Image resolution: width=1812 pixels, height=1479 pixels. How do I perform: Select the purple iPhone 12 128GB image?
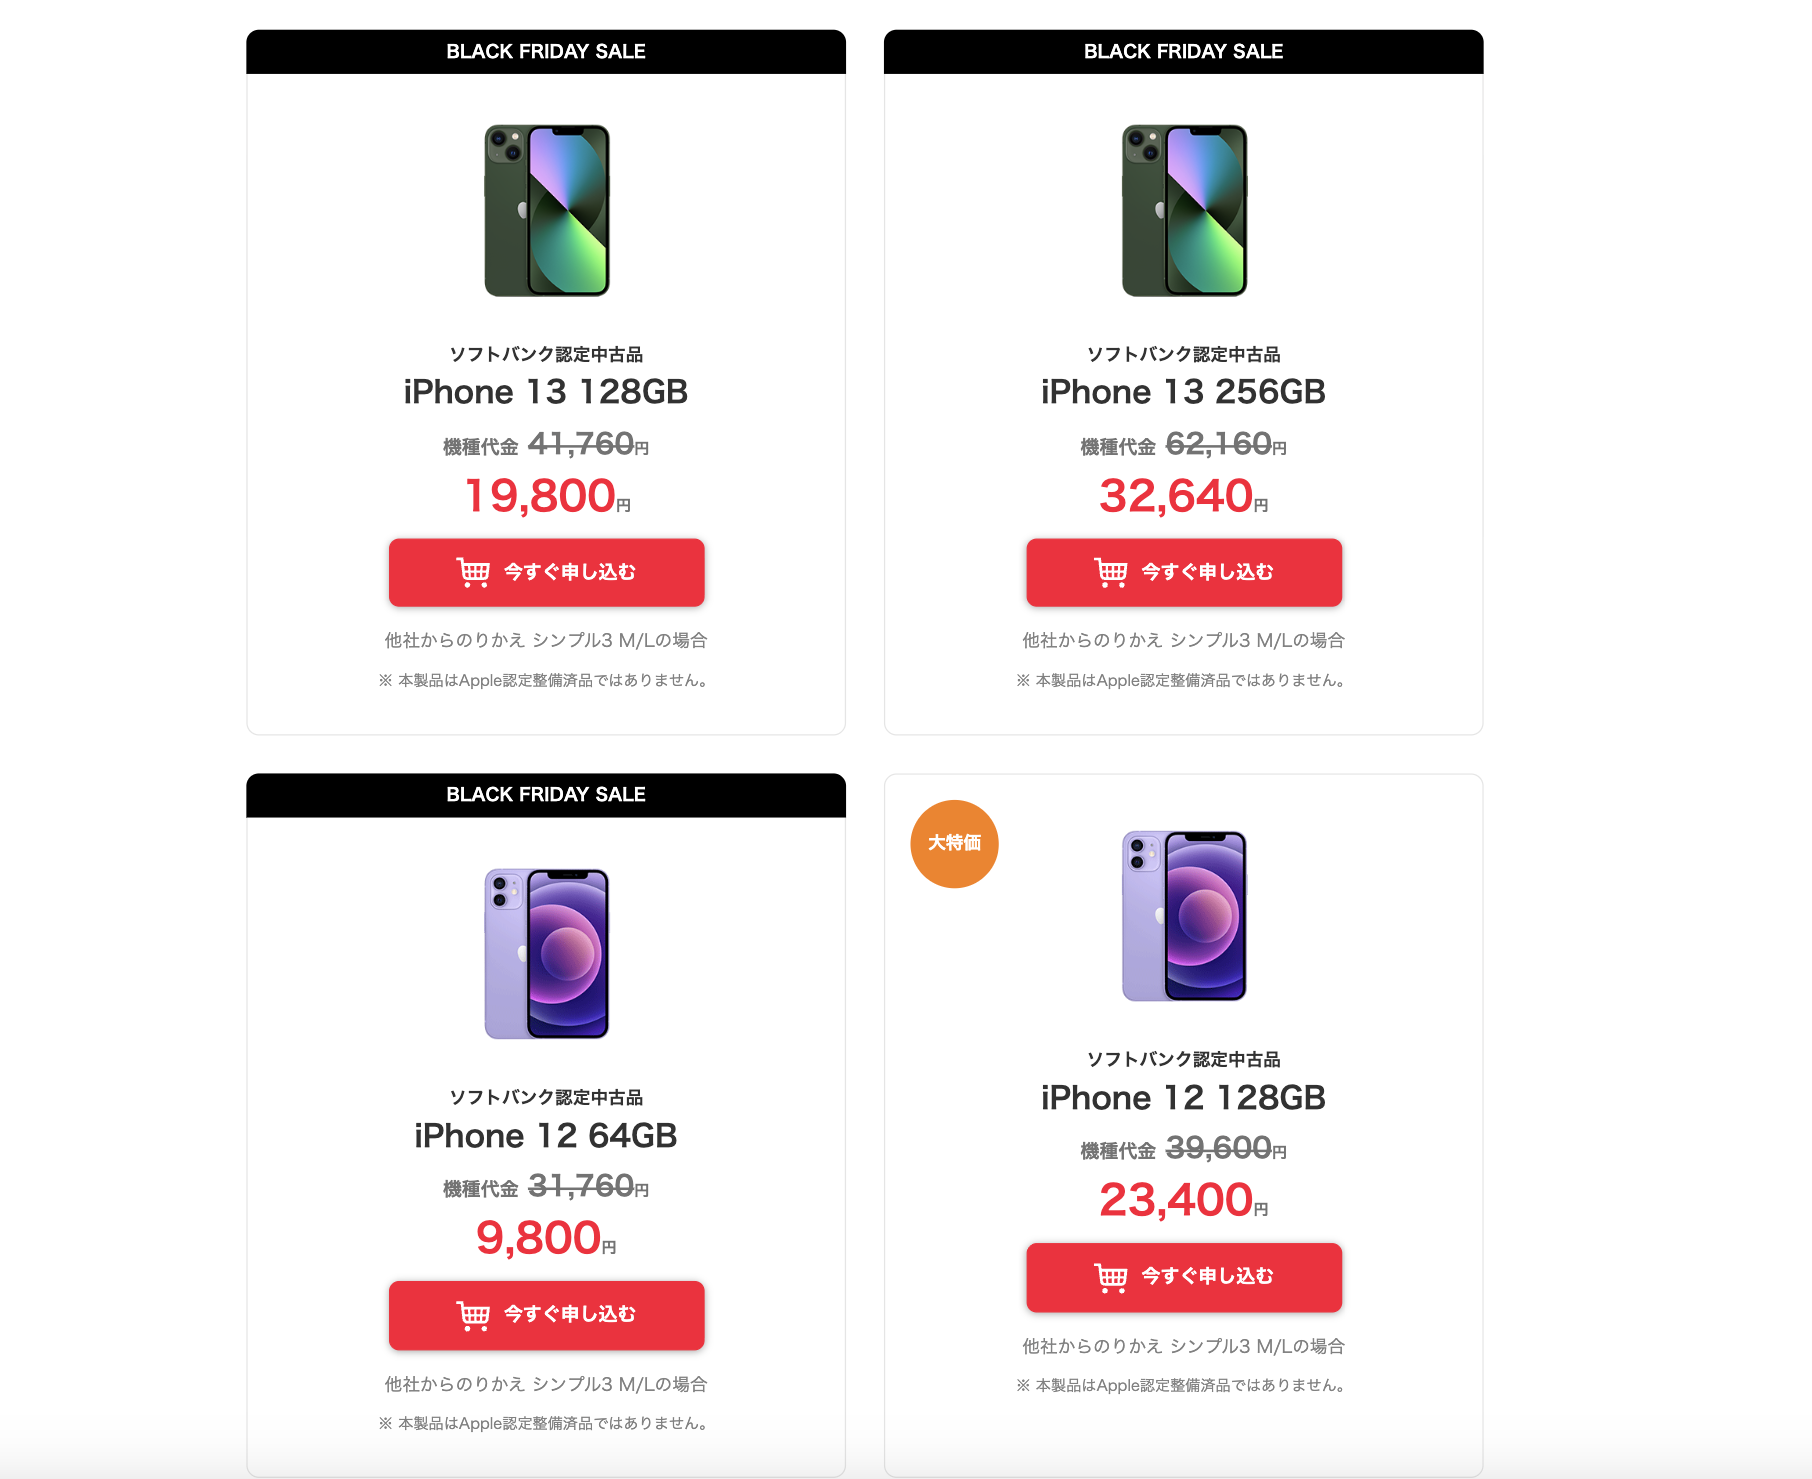[1184, 915]
